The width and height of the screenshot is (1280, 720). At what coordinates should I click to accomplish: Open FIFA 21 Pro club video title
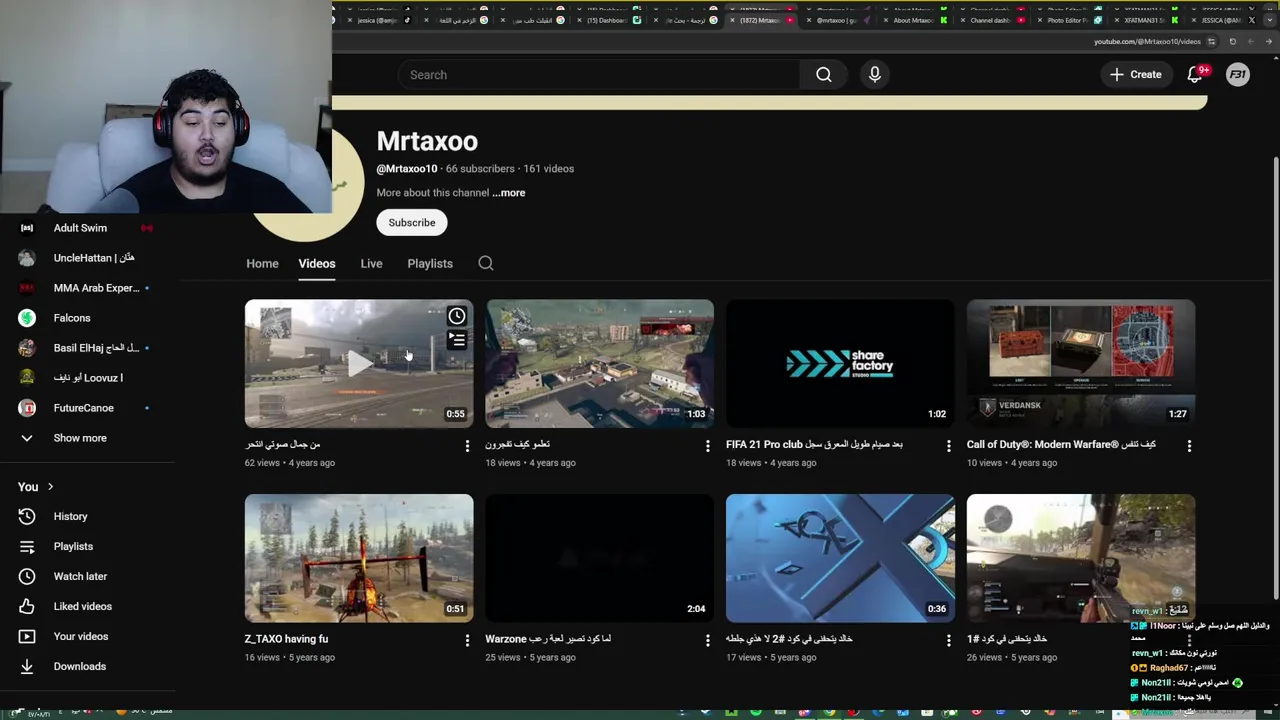[x=814, y=444]
